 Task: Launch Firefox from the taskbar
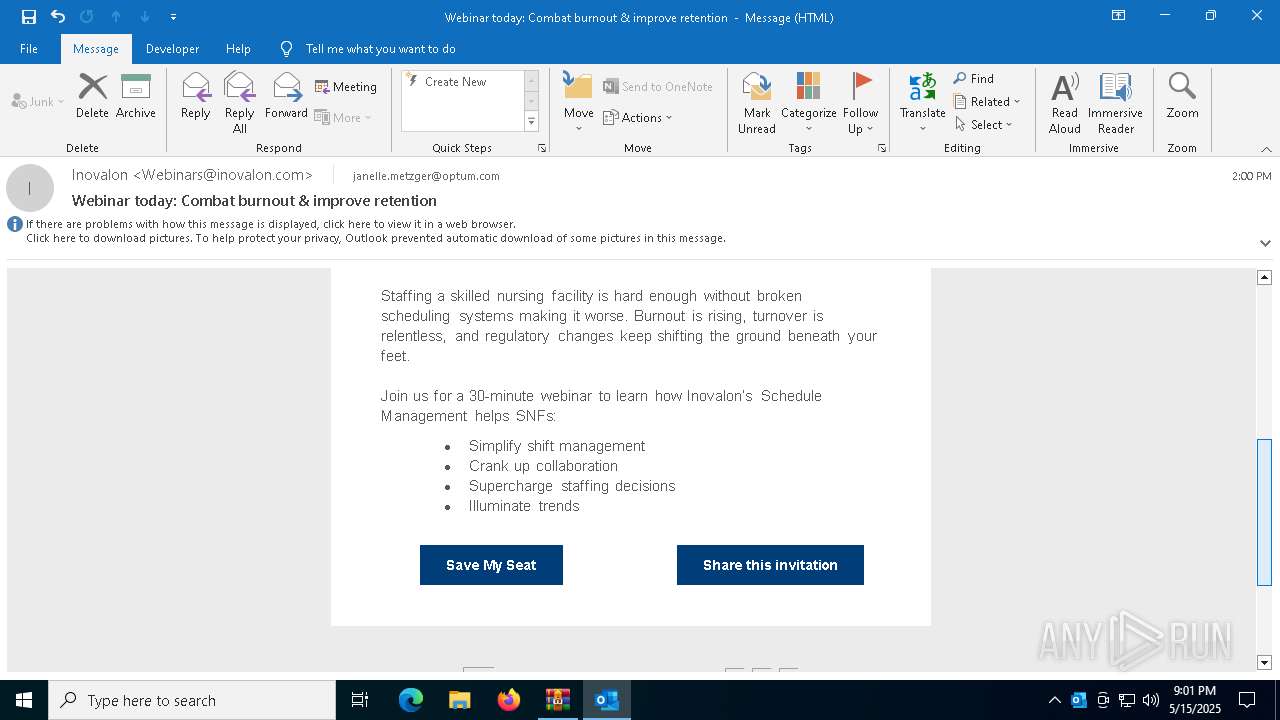coord(509,700)
